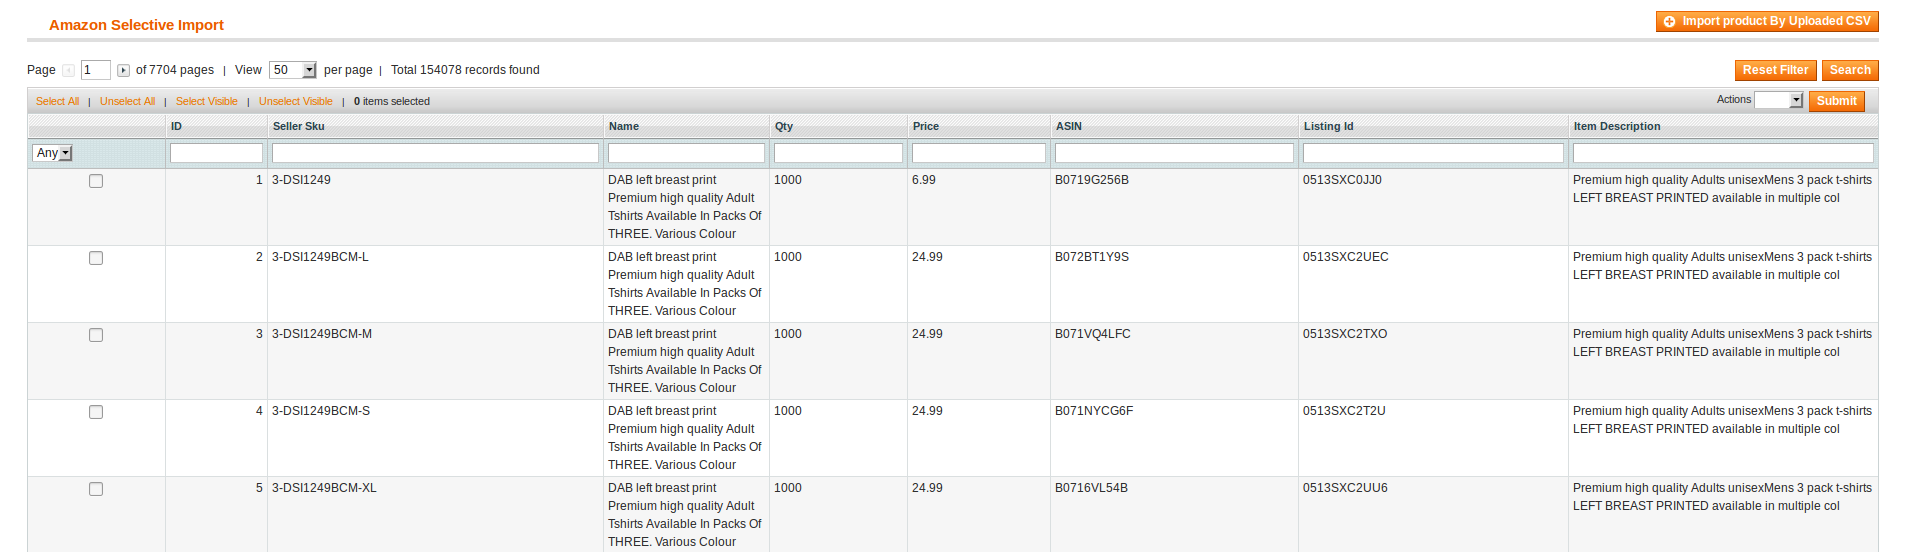Viewport: 1906px width, 552px height.
Task: Click the Unselect All link
Action: 127,101
